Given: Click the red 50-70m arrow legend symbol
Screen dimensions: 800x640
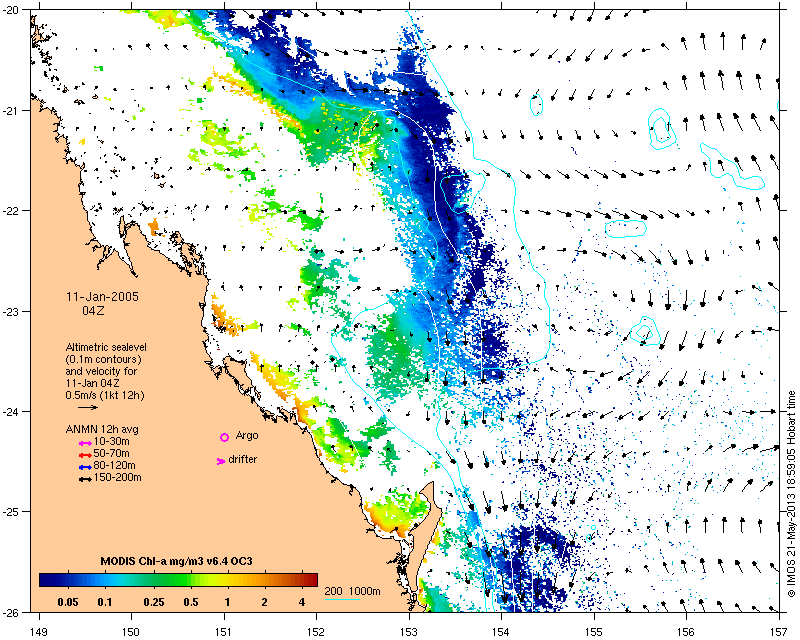Looking at the screenshot, I should (x=85, y=455).
